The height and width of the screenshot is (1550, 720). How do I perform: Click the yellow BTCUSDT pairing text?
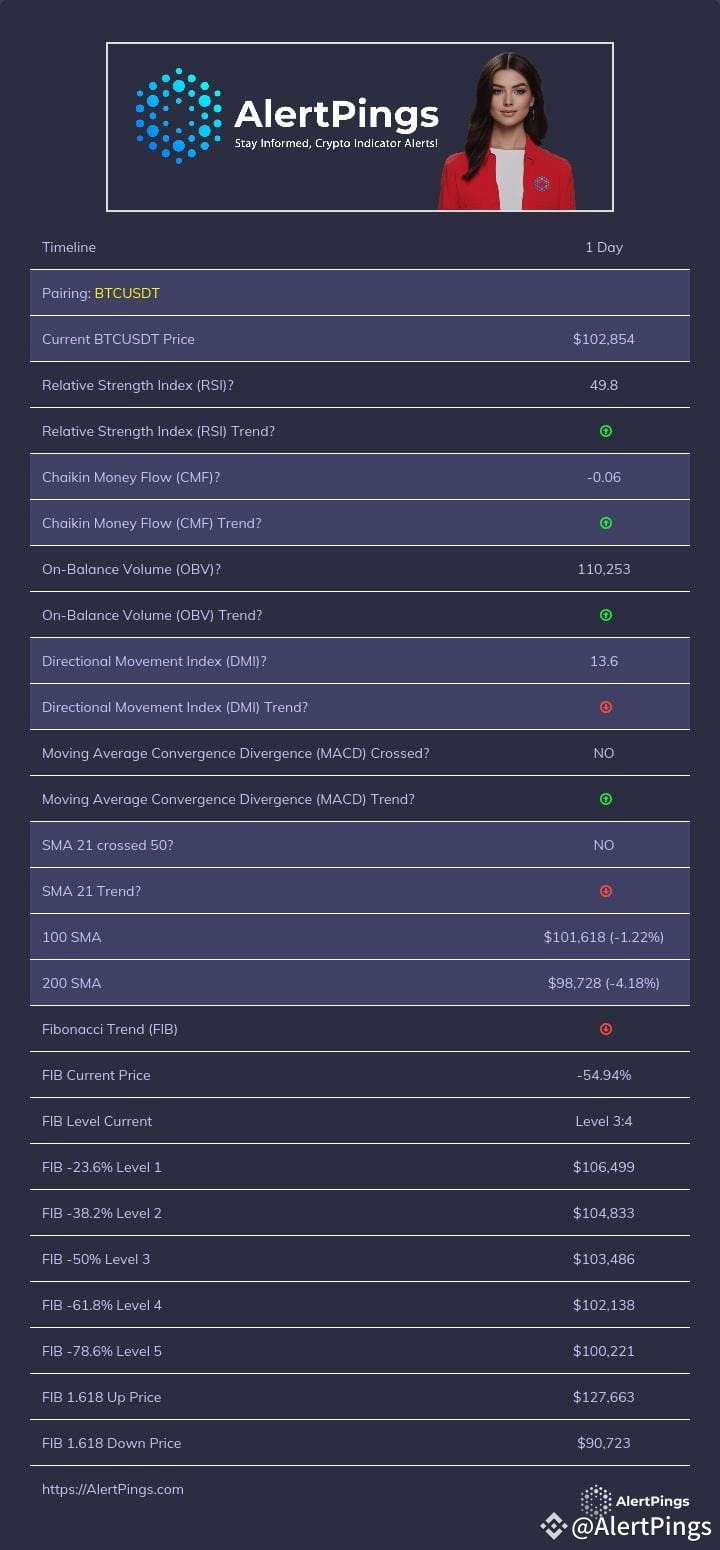pyautogui.click(x=127, y=293)
